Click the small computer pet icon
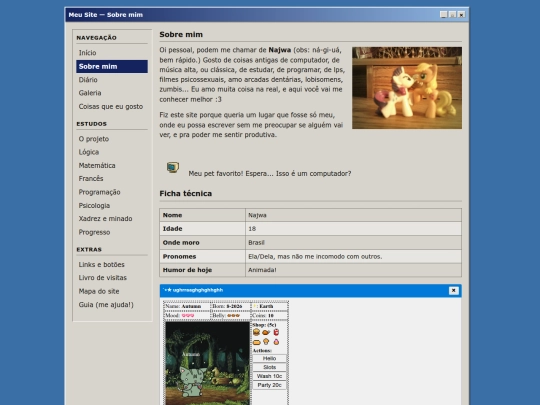The image size is (540, 405). [173, 167]
